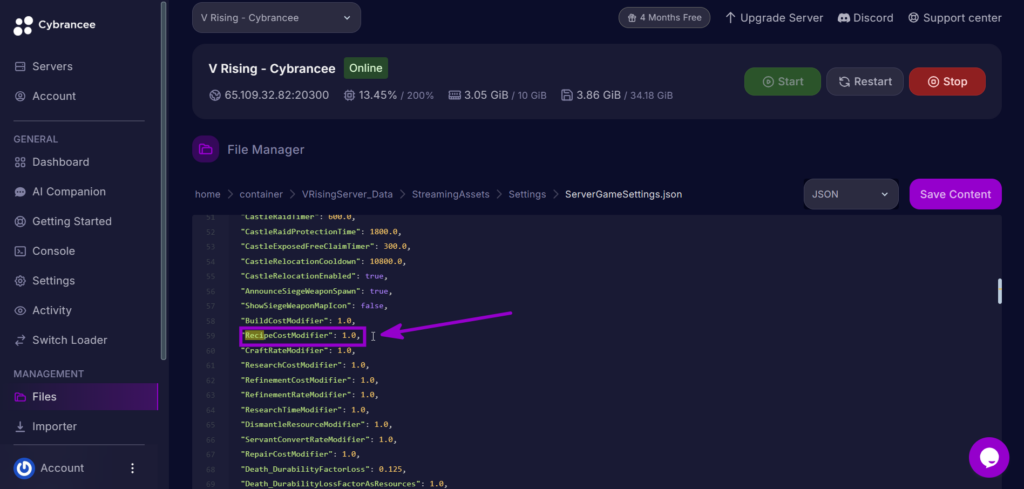1024x489 pixels.
Task: Open the JSON language dropdown
Action: click(851, 194)
